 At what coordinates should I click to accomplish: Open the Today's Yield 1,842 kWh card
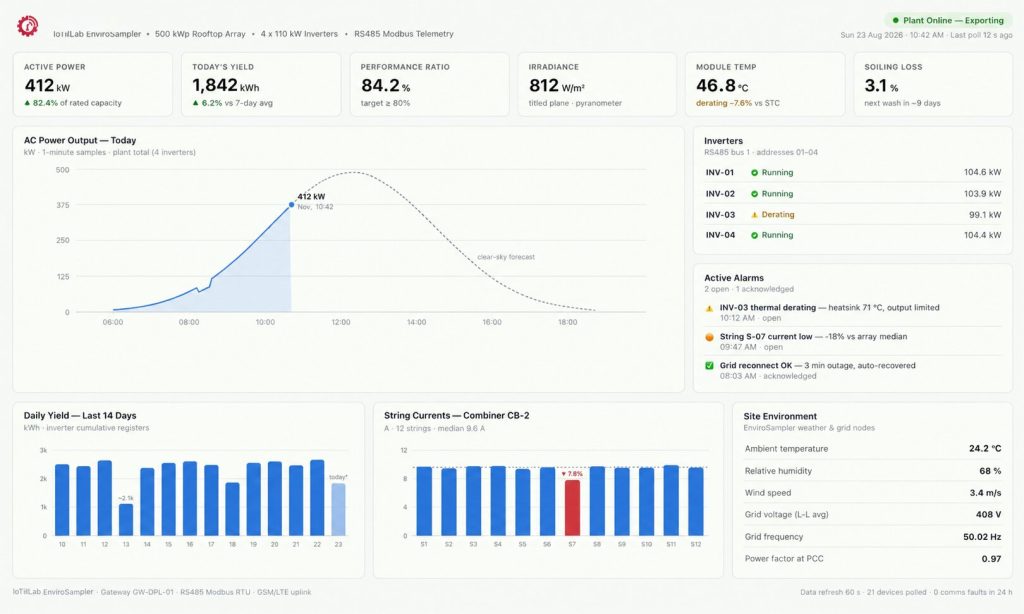[261, 85]
